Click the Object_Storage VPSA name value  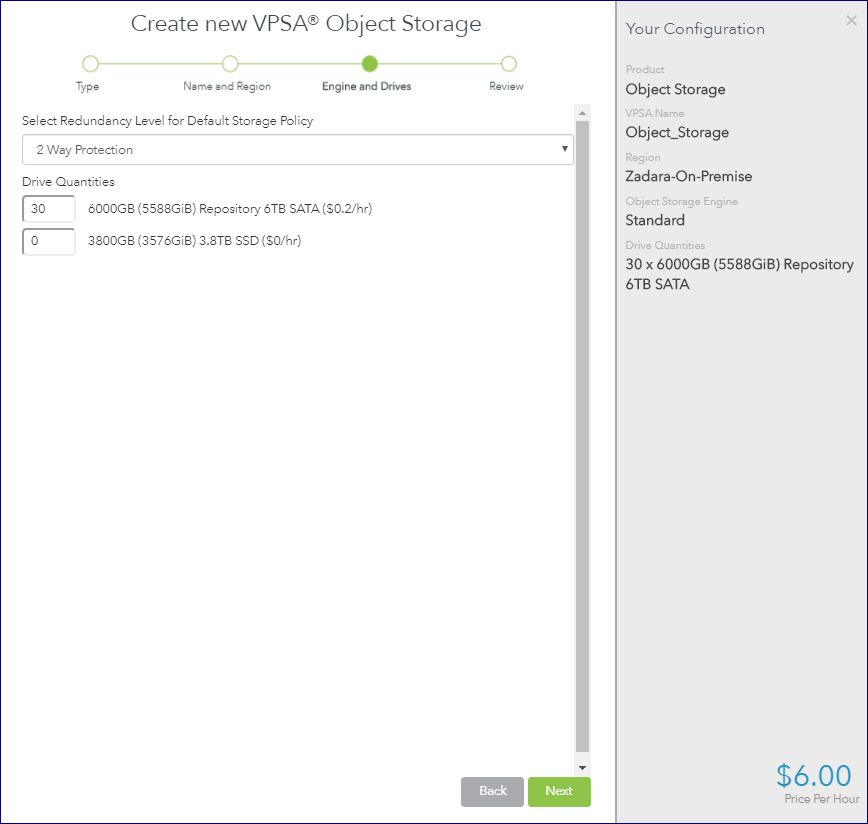point(677,132)
